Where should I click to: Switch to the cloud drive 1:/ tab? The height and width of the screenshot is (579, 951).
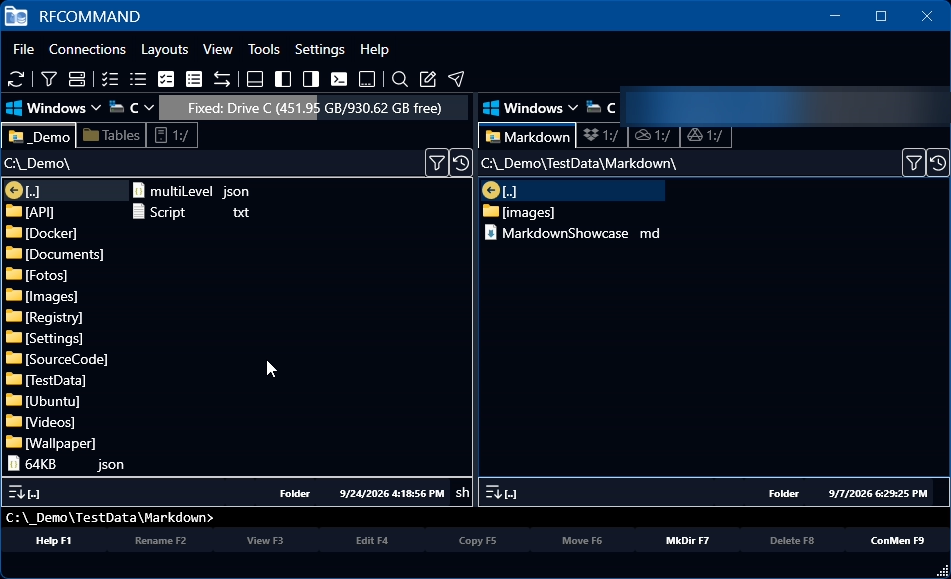[653, 135]
